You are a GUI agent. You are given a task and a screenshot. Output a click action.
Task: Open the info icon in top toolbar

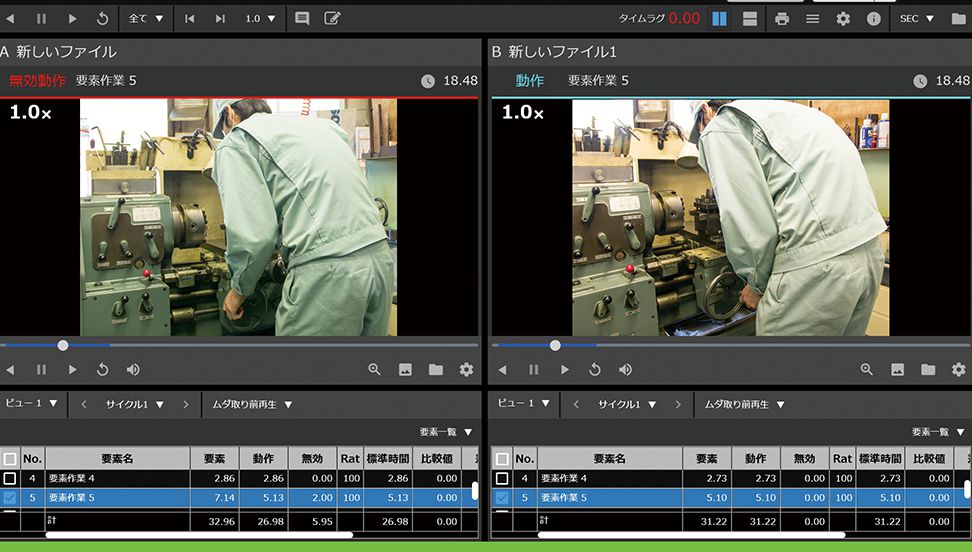[x=873, y=19]
